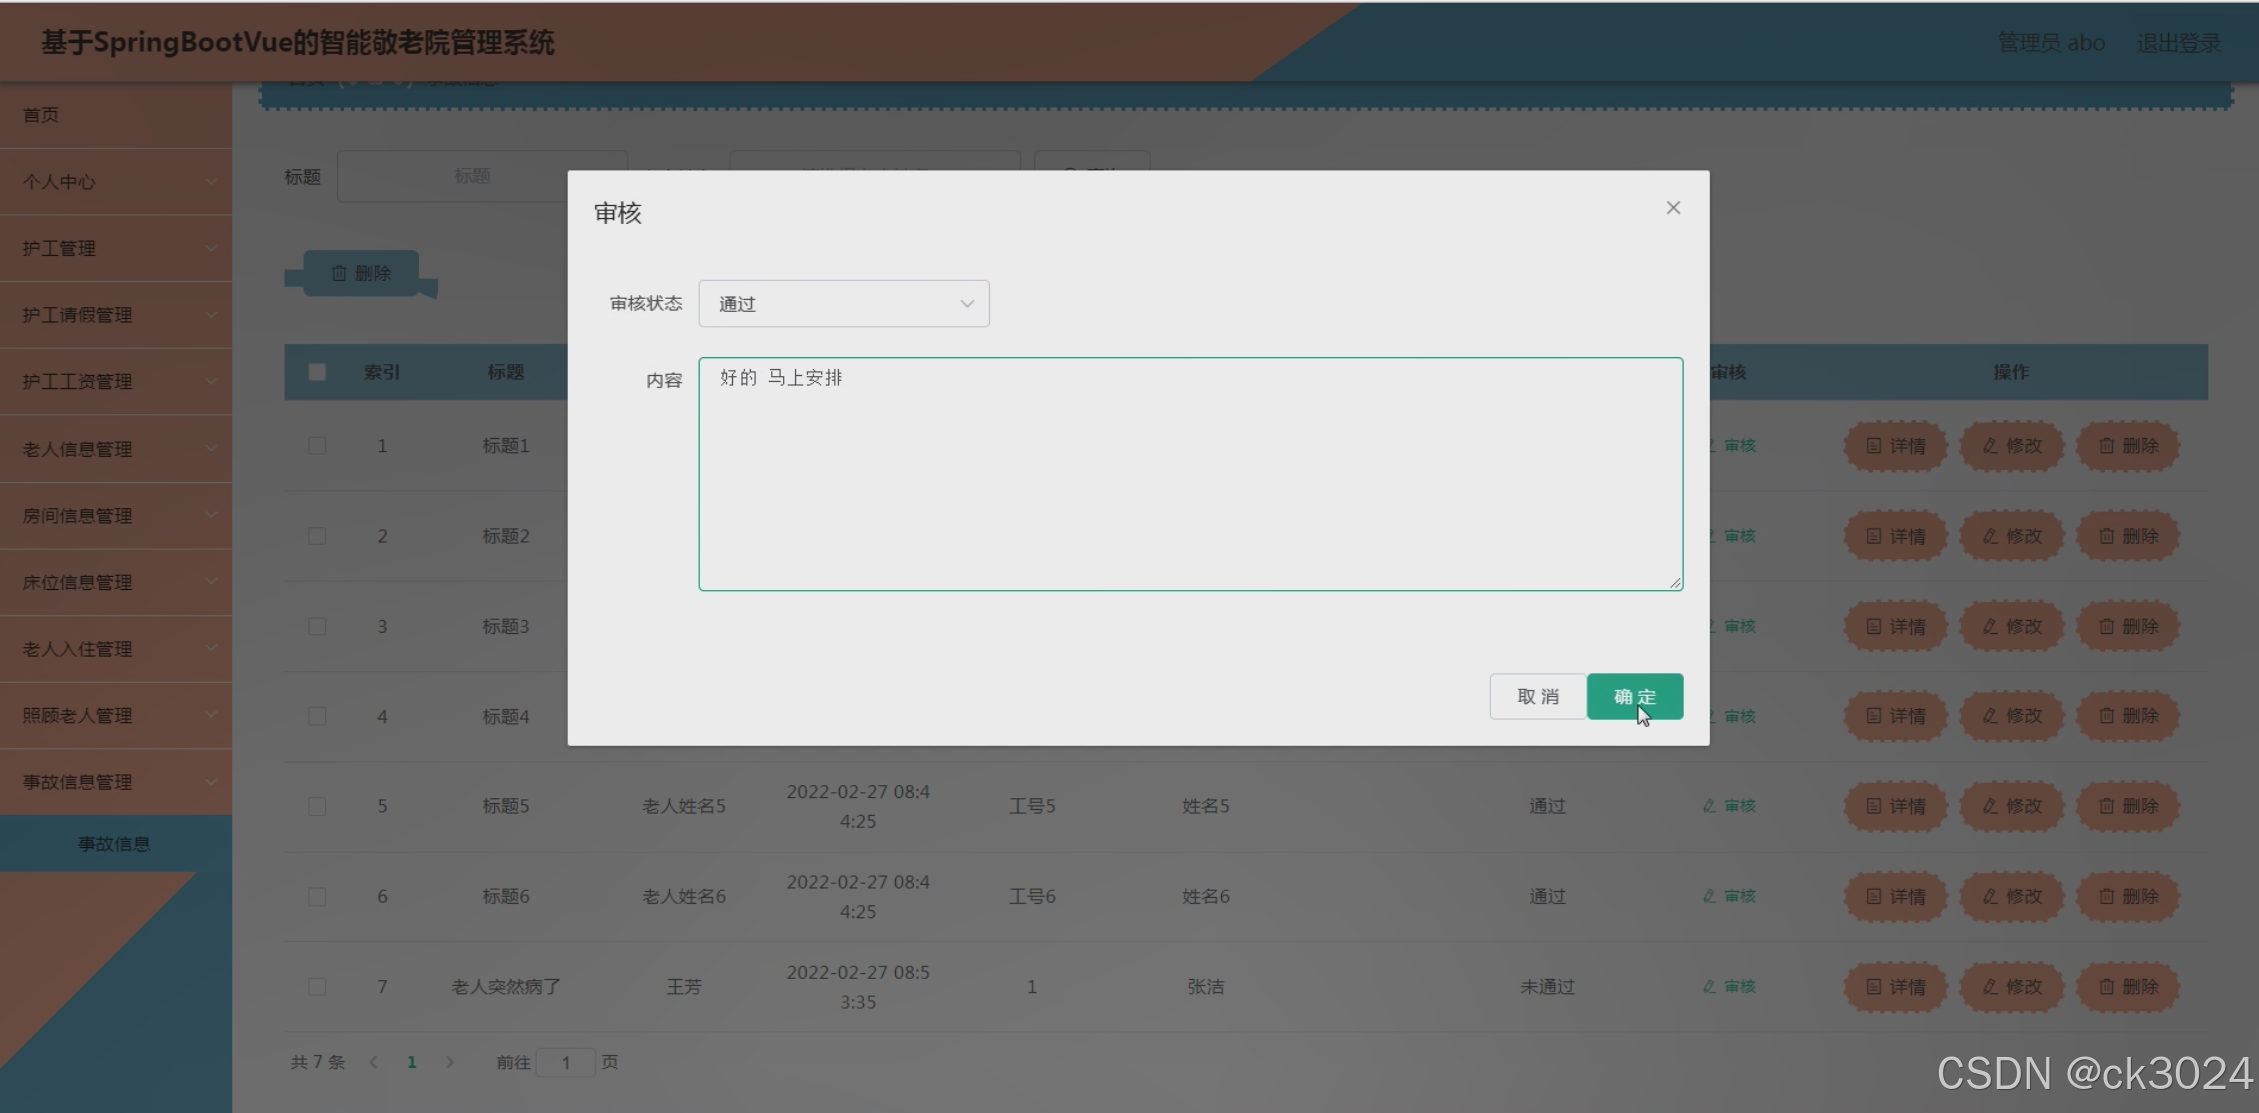Click the 删除 trash button above the table
The image size is (2259, 1113).
(361, 273)
